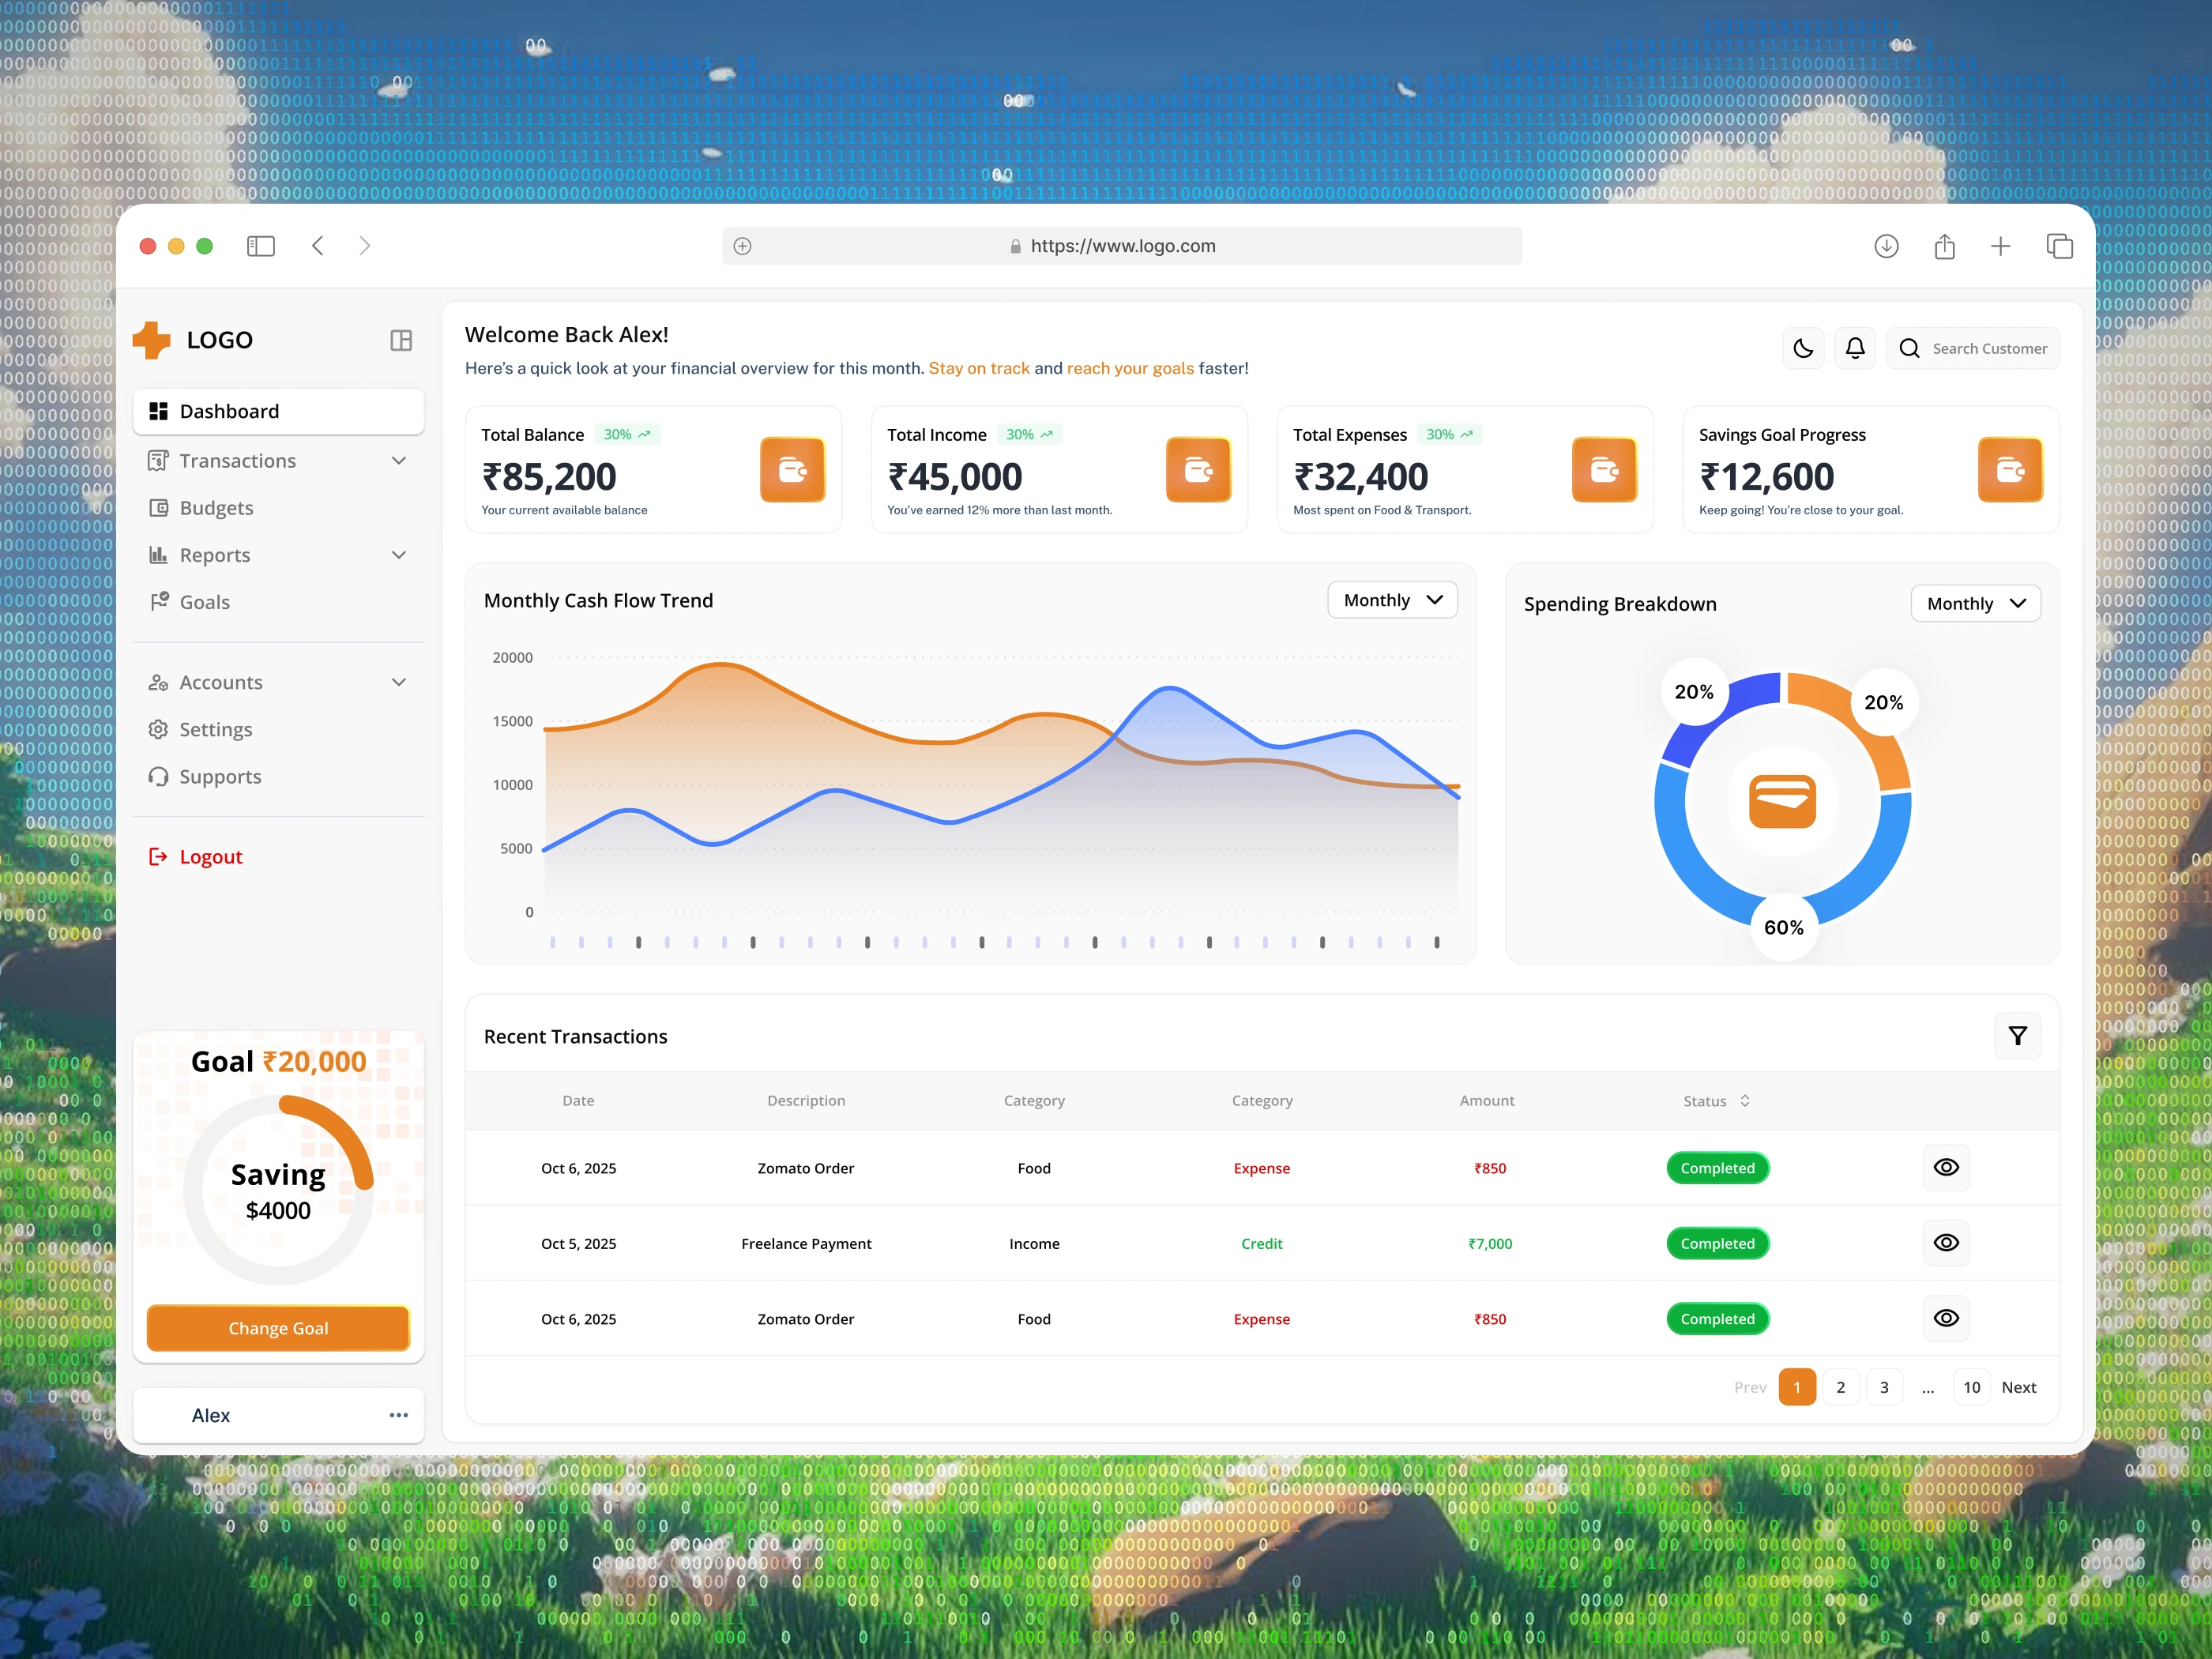Click the Settings gear icon in sidebar

pyautogui.click(x=158, y=729)
